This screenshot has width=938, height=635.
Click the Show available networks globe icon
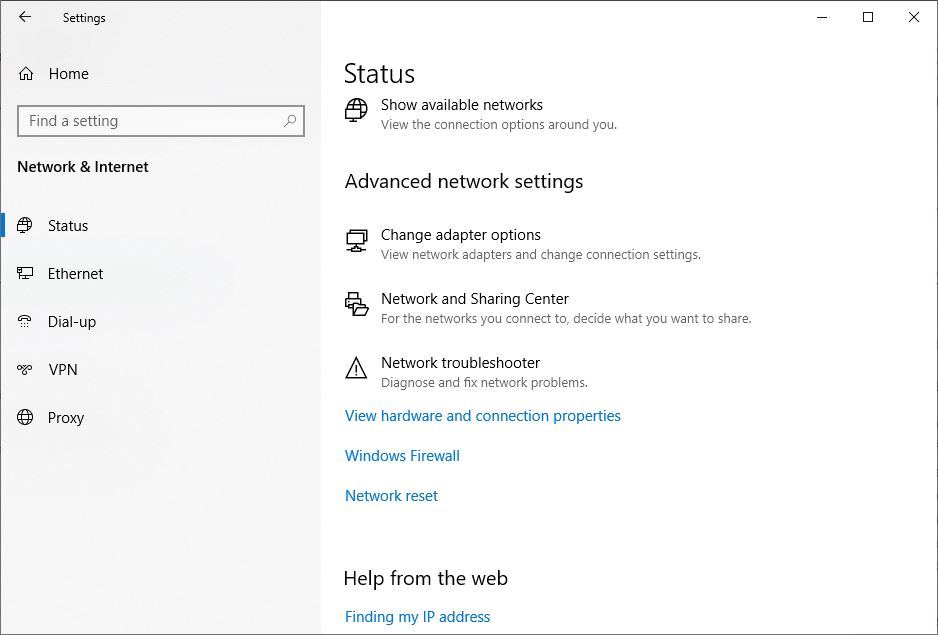coord(356,110)
